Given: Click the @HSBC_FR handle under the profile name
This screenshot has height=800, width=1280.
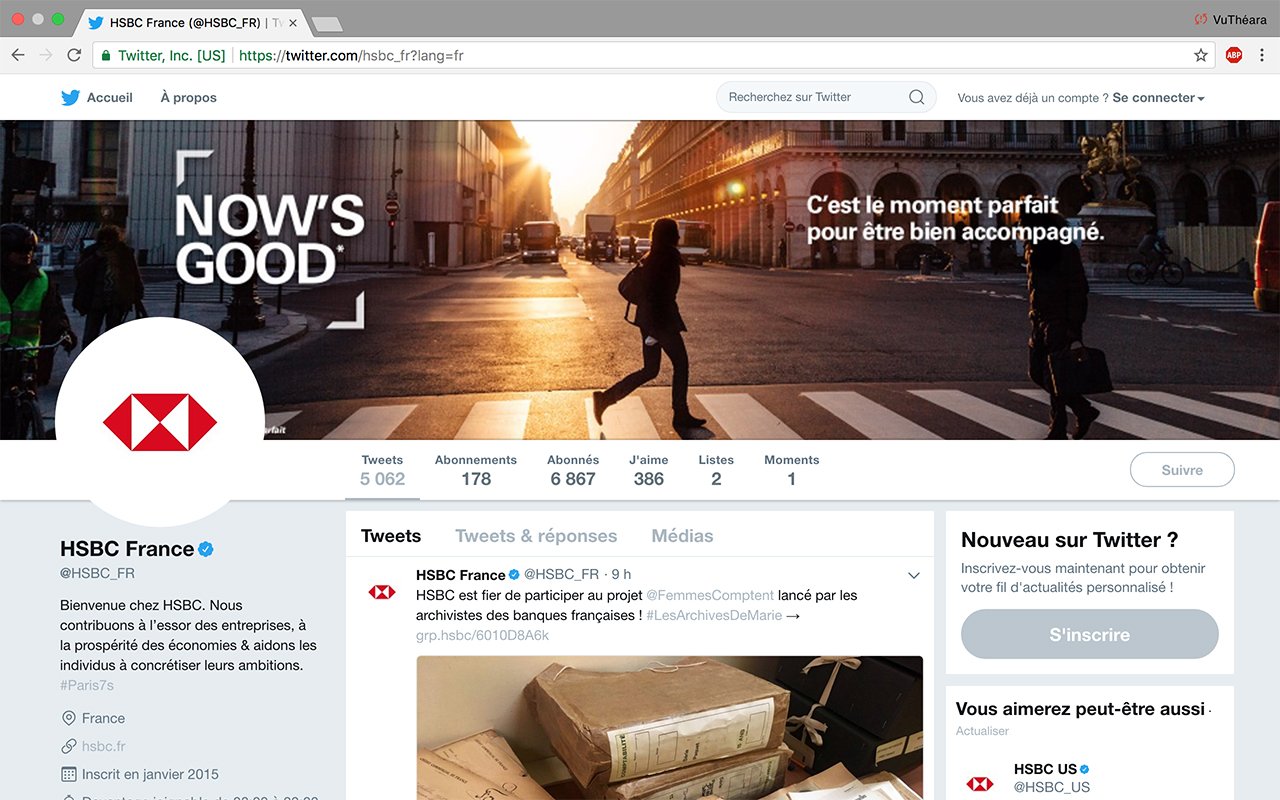Looking at the screenshot, I should 97,574.
